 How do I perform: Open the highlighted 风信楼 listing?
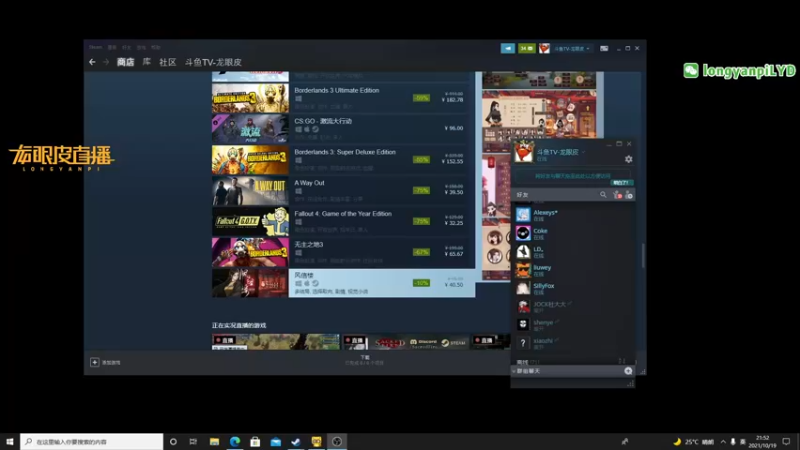(343, 283)
